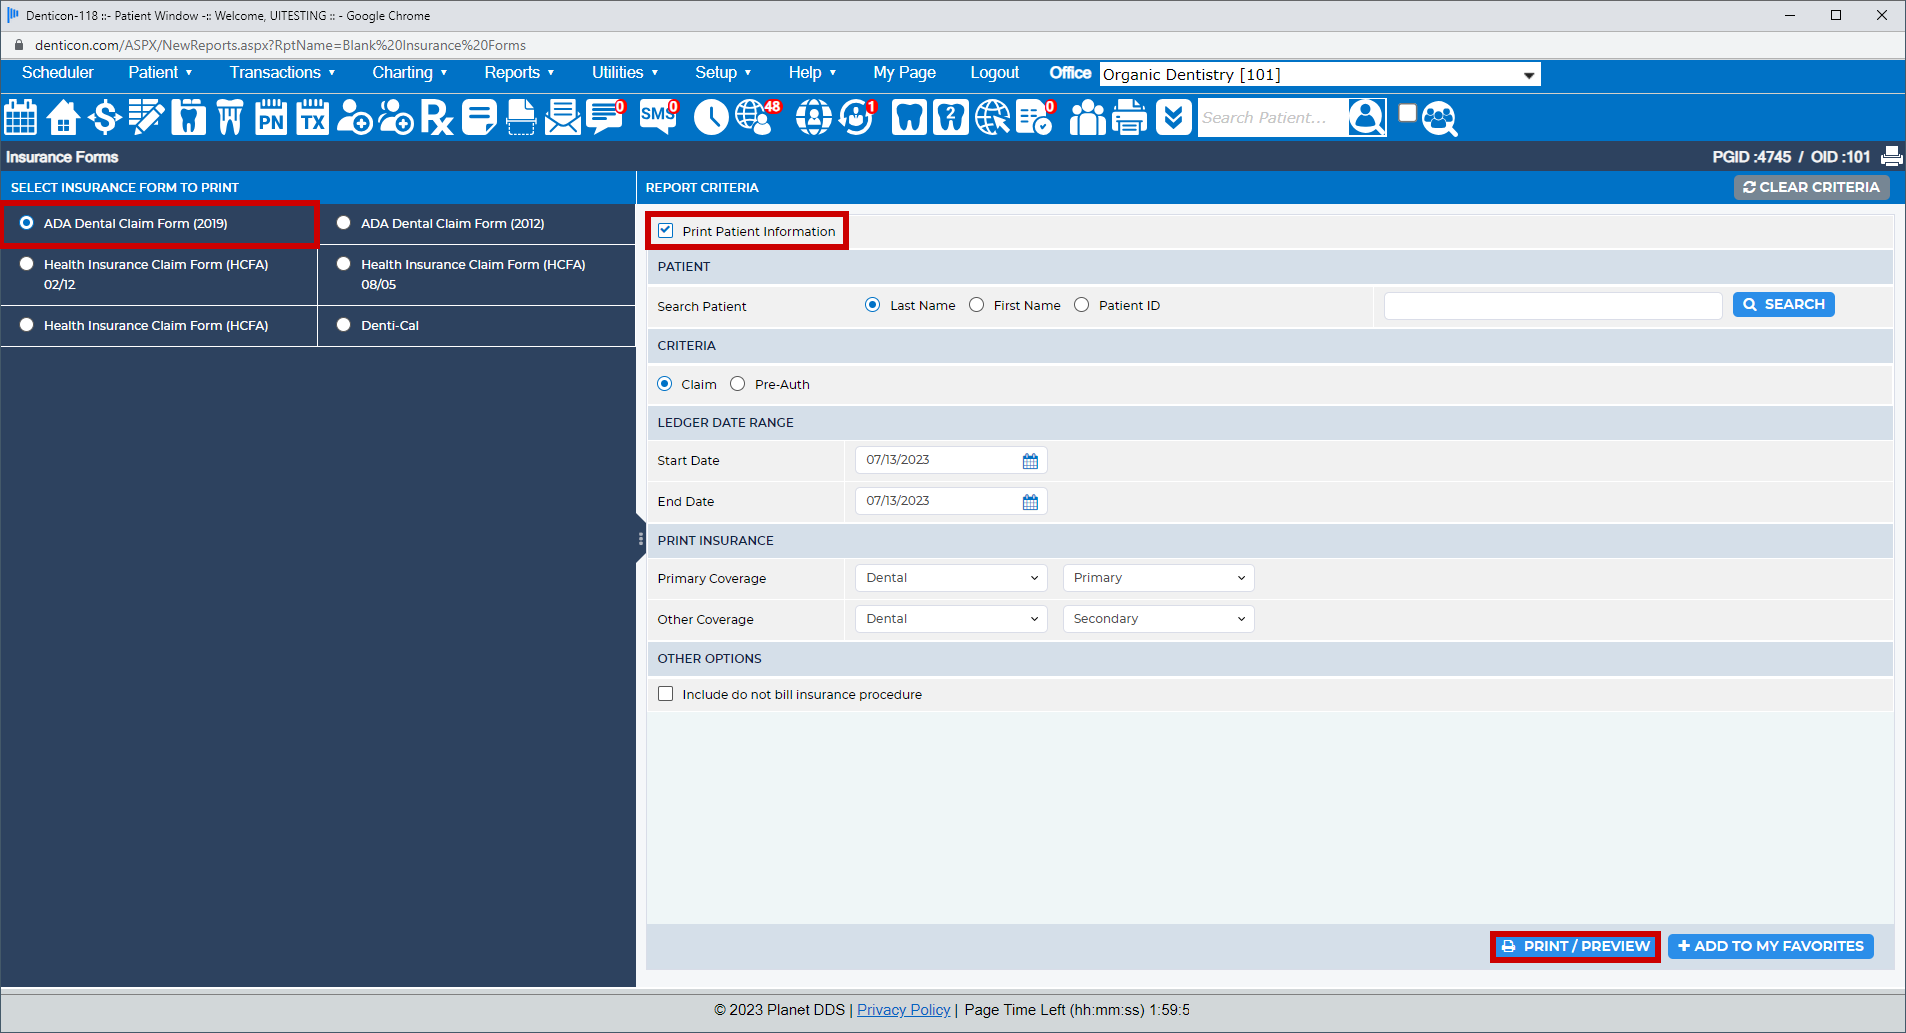Open End Date calendar picker

coord(1030,501)
